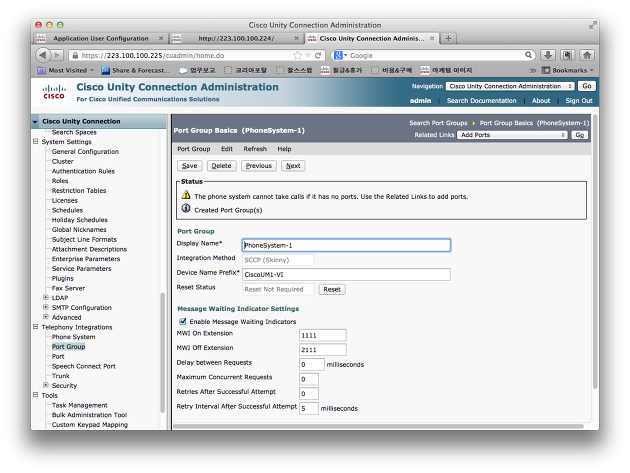630x473 pixels.
Task: Open the Bookmarks toolbar menu
Action: point(567,70)
